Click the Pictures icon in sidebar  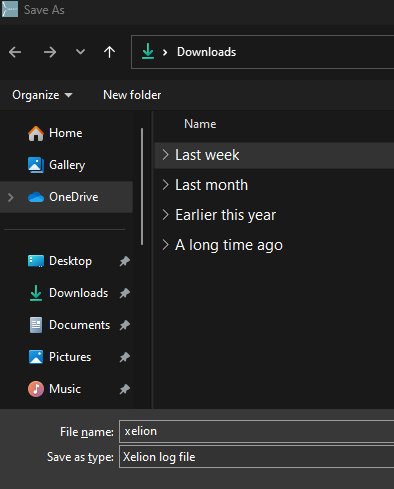(x=36, y=357)
